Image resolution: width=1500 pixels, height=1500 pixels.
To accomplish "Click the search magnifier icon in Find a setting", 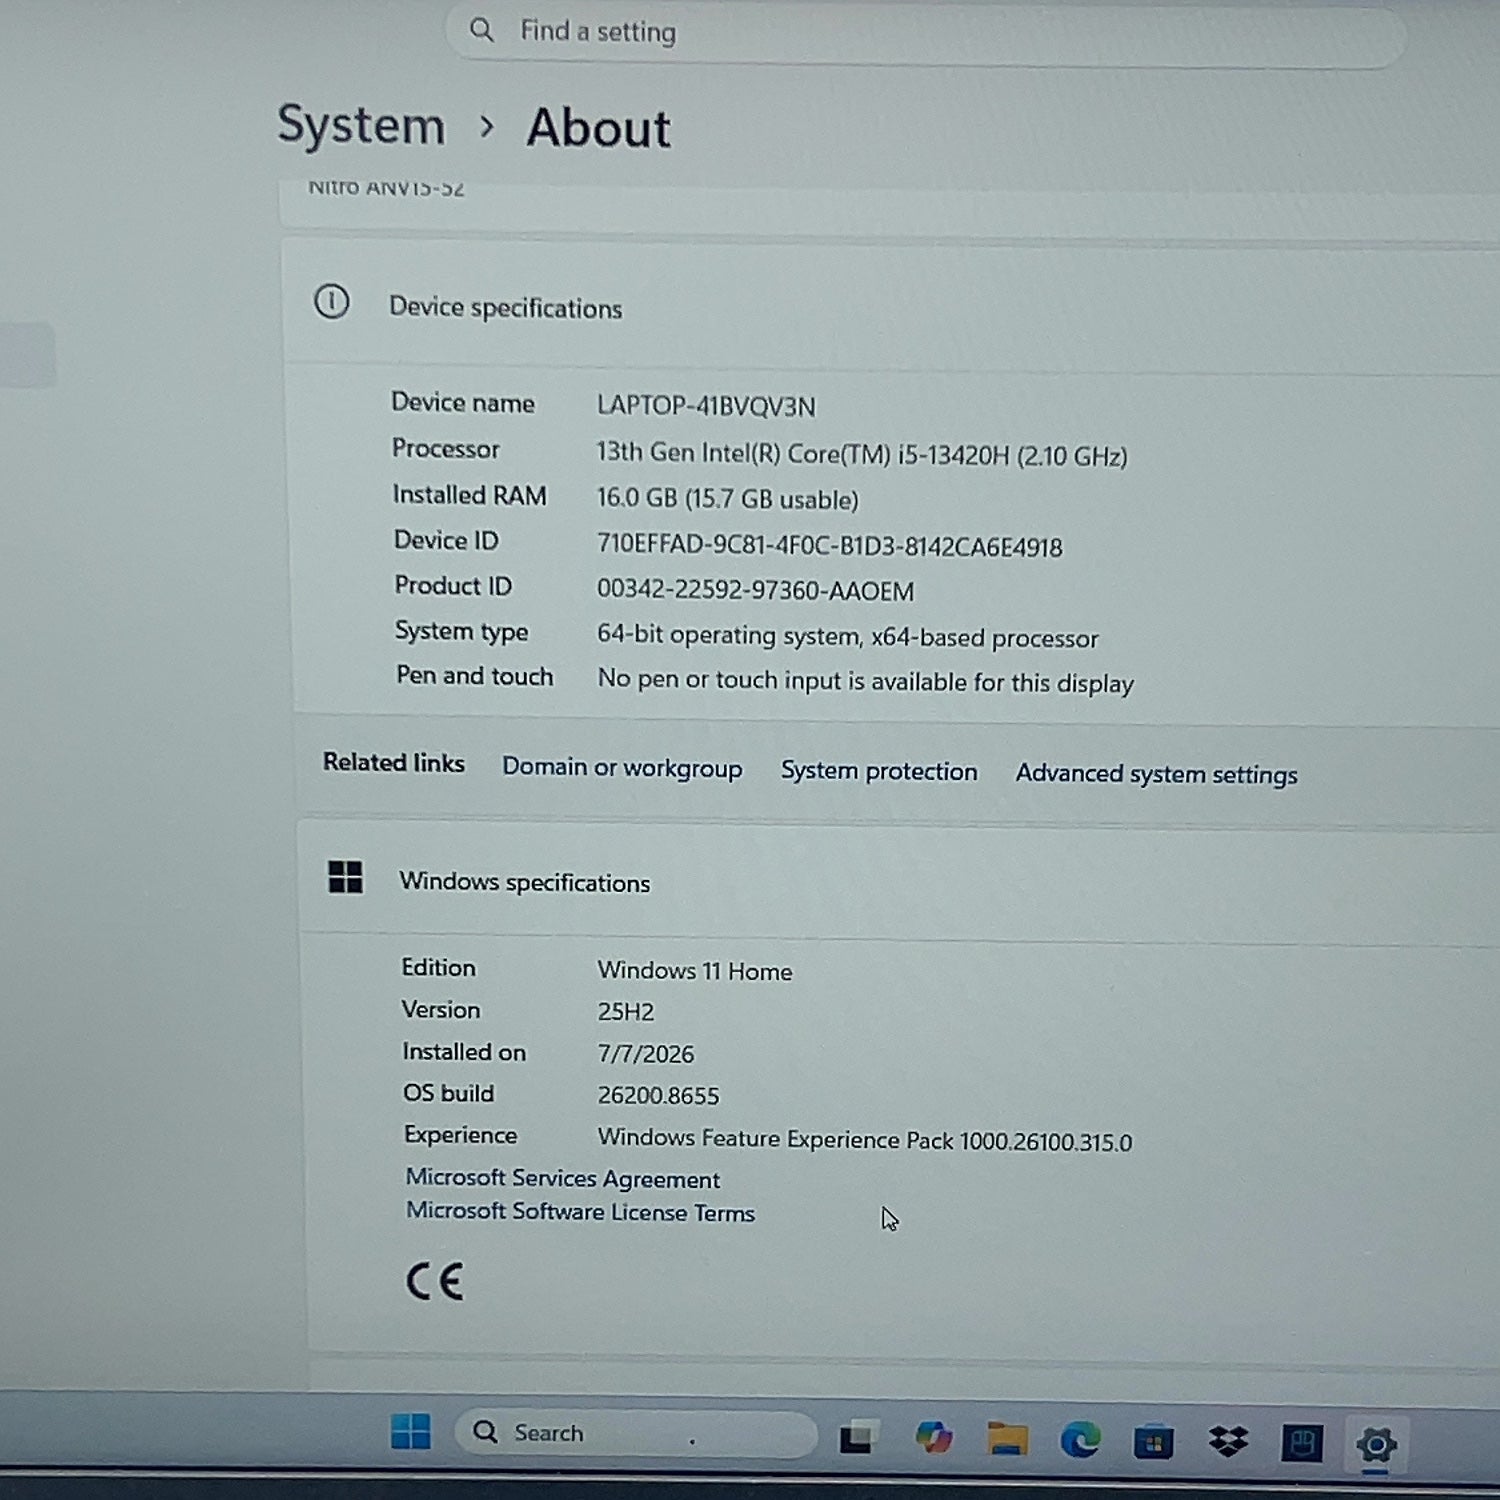I will click(x=482, y=30).
